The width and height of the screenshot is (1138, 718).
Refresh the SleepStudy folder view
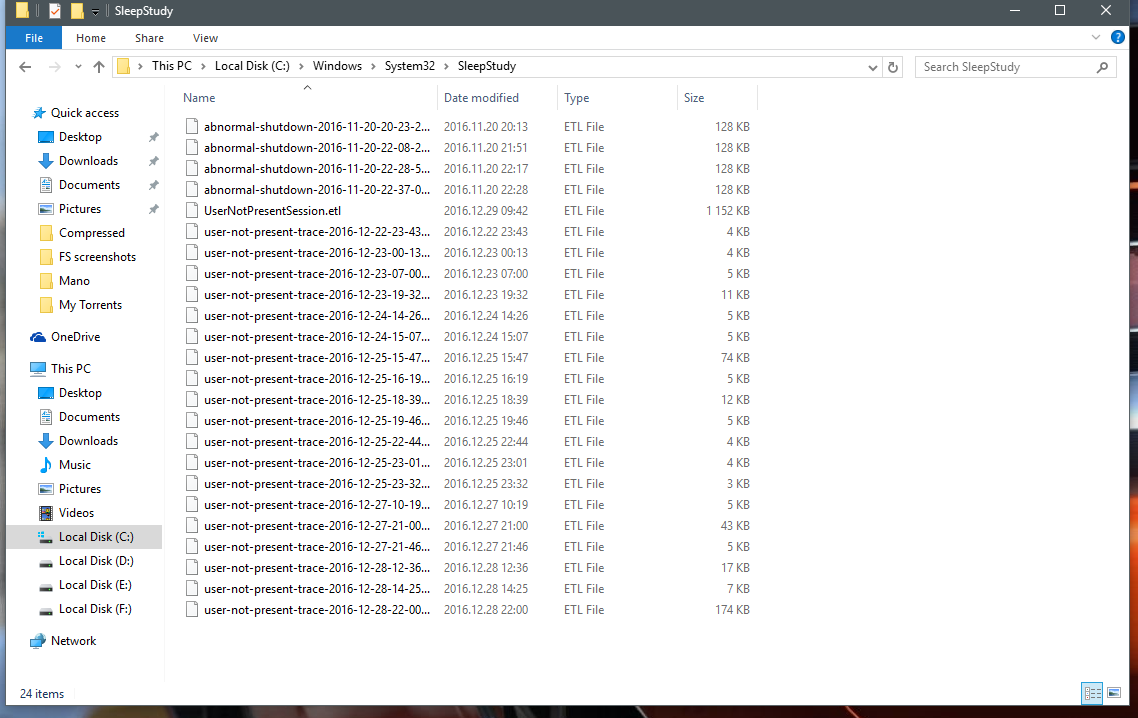[x=893, y=67]
